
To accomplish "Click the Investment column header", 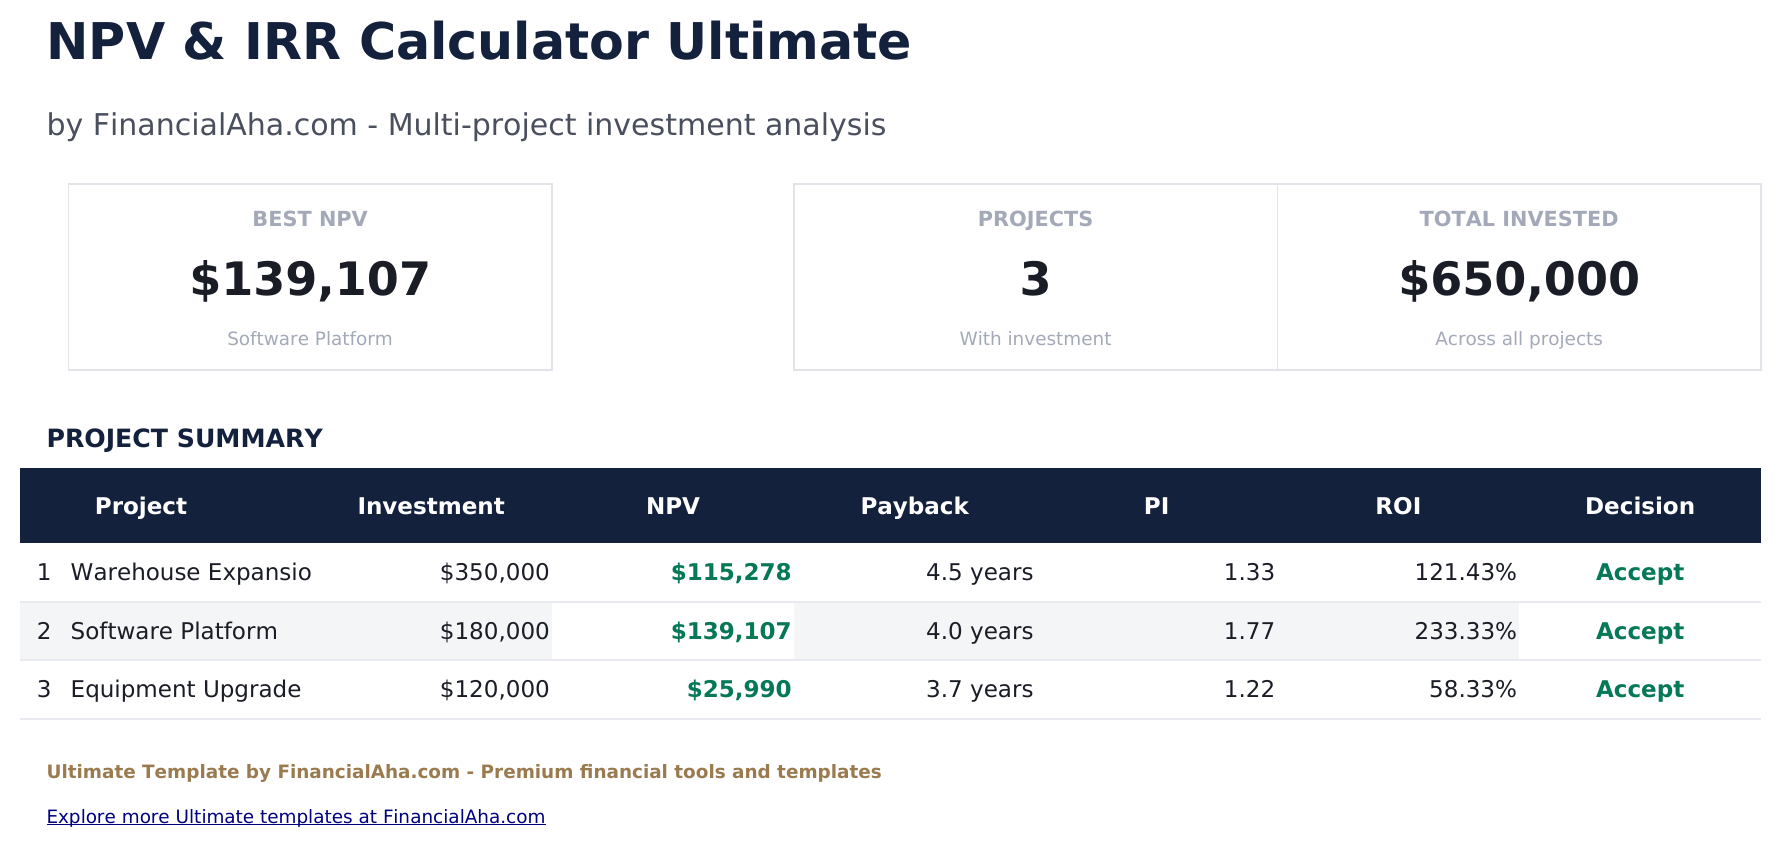I will (431, 506).
